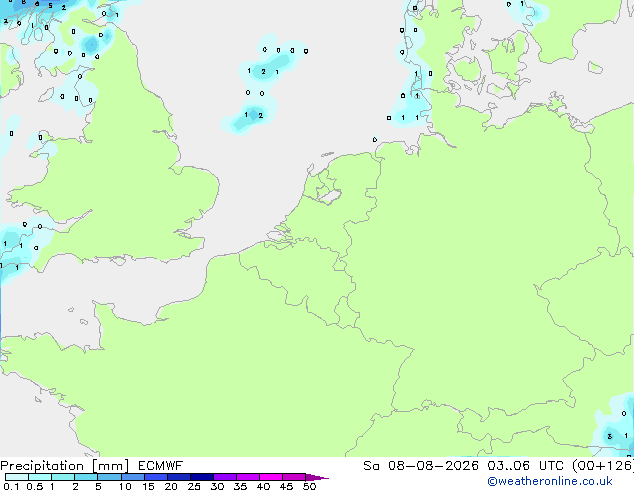Screen dimensions: 634x490
Task: Click the 5–10 mm legend color swatch
Action: pos(109,477)
